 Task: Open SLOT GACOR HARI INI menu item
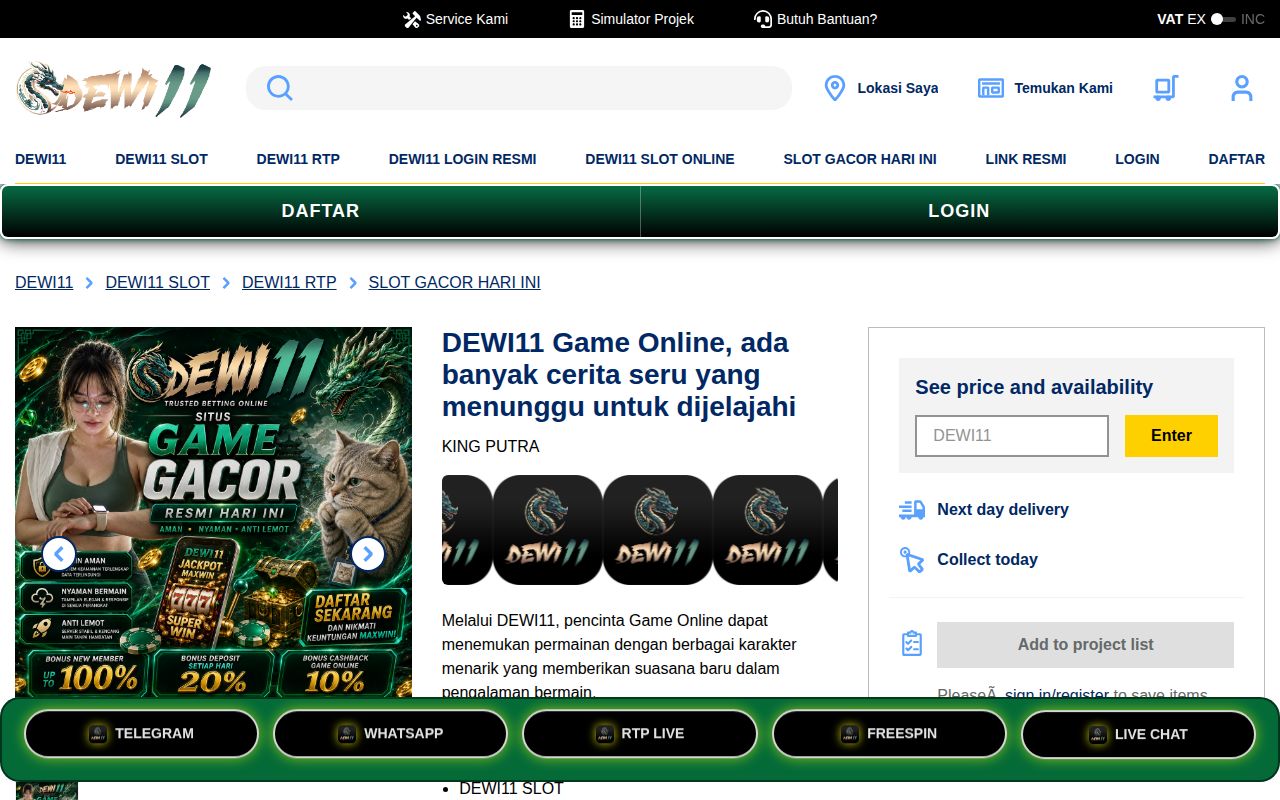click(x=860, y=159)
